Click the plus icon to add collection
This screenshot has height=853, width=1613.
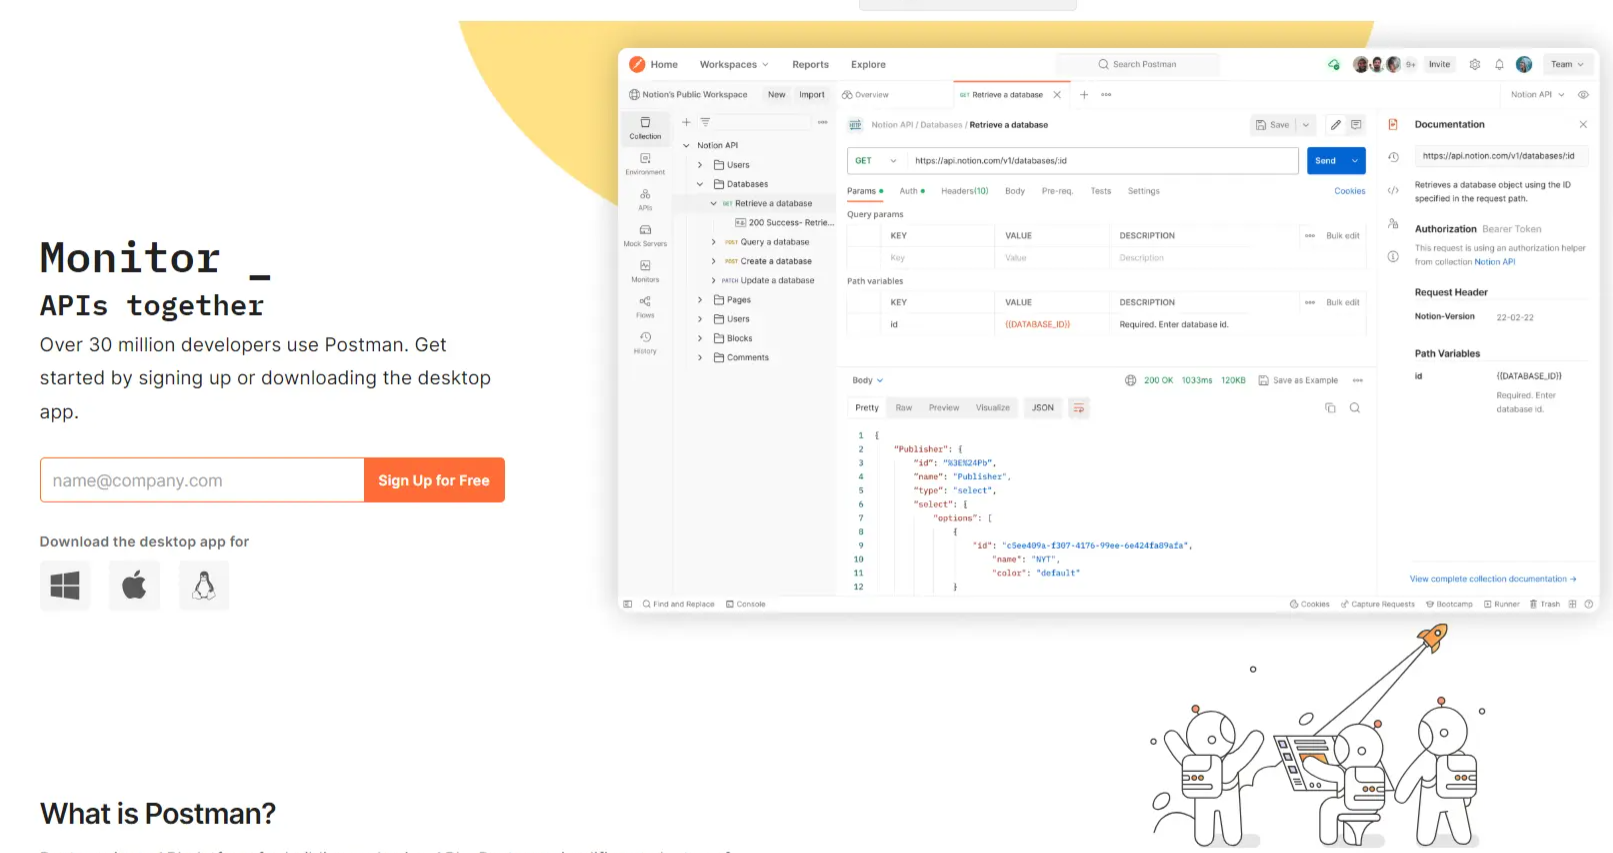pyautogui.click(x=686, y=122)
